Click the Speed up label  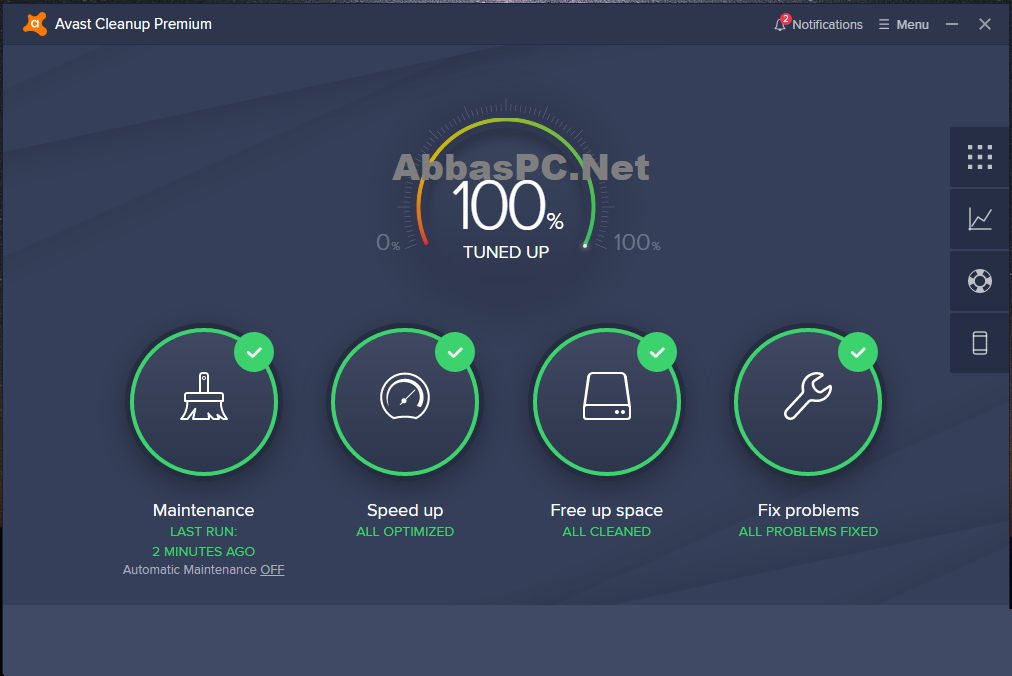pyautogui.click(x=405, y=511)
